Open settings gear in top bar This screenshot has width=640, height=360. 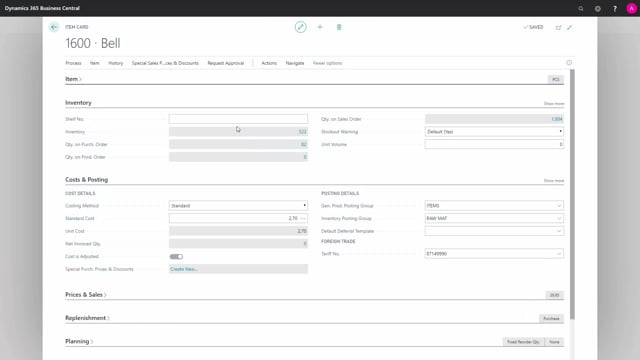point(598,8)
